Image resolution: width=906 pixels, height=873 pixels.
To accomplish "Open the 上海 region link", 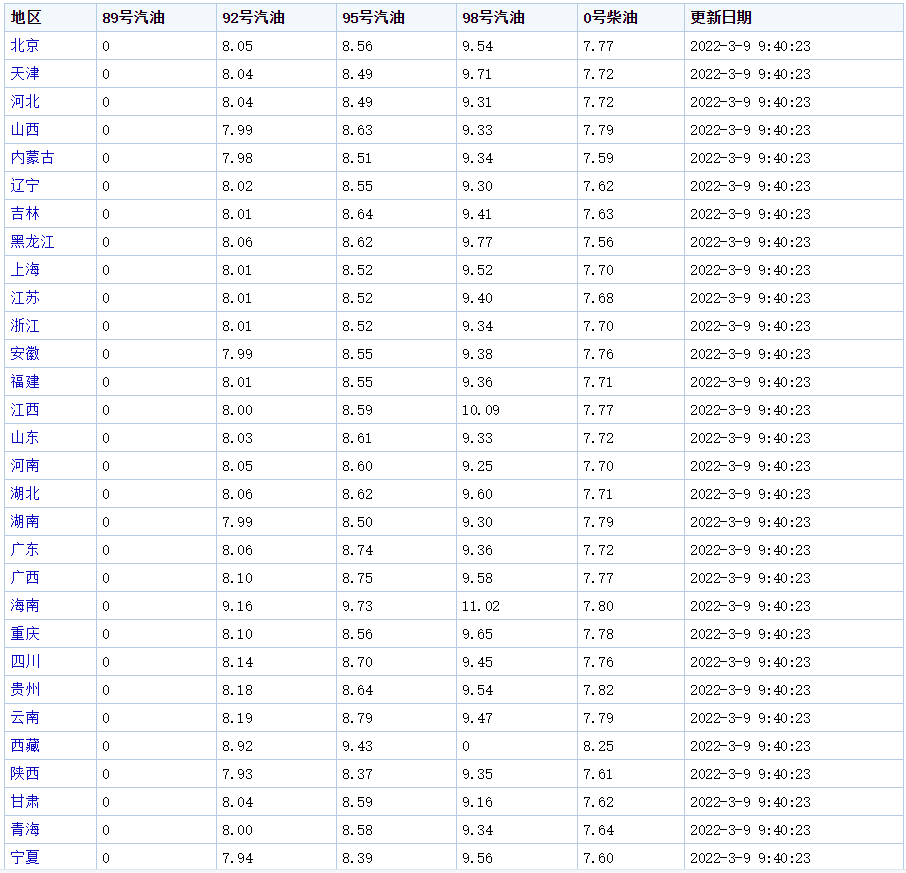I will [25, 270].
